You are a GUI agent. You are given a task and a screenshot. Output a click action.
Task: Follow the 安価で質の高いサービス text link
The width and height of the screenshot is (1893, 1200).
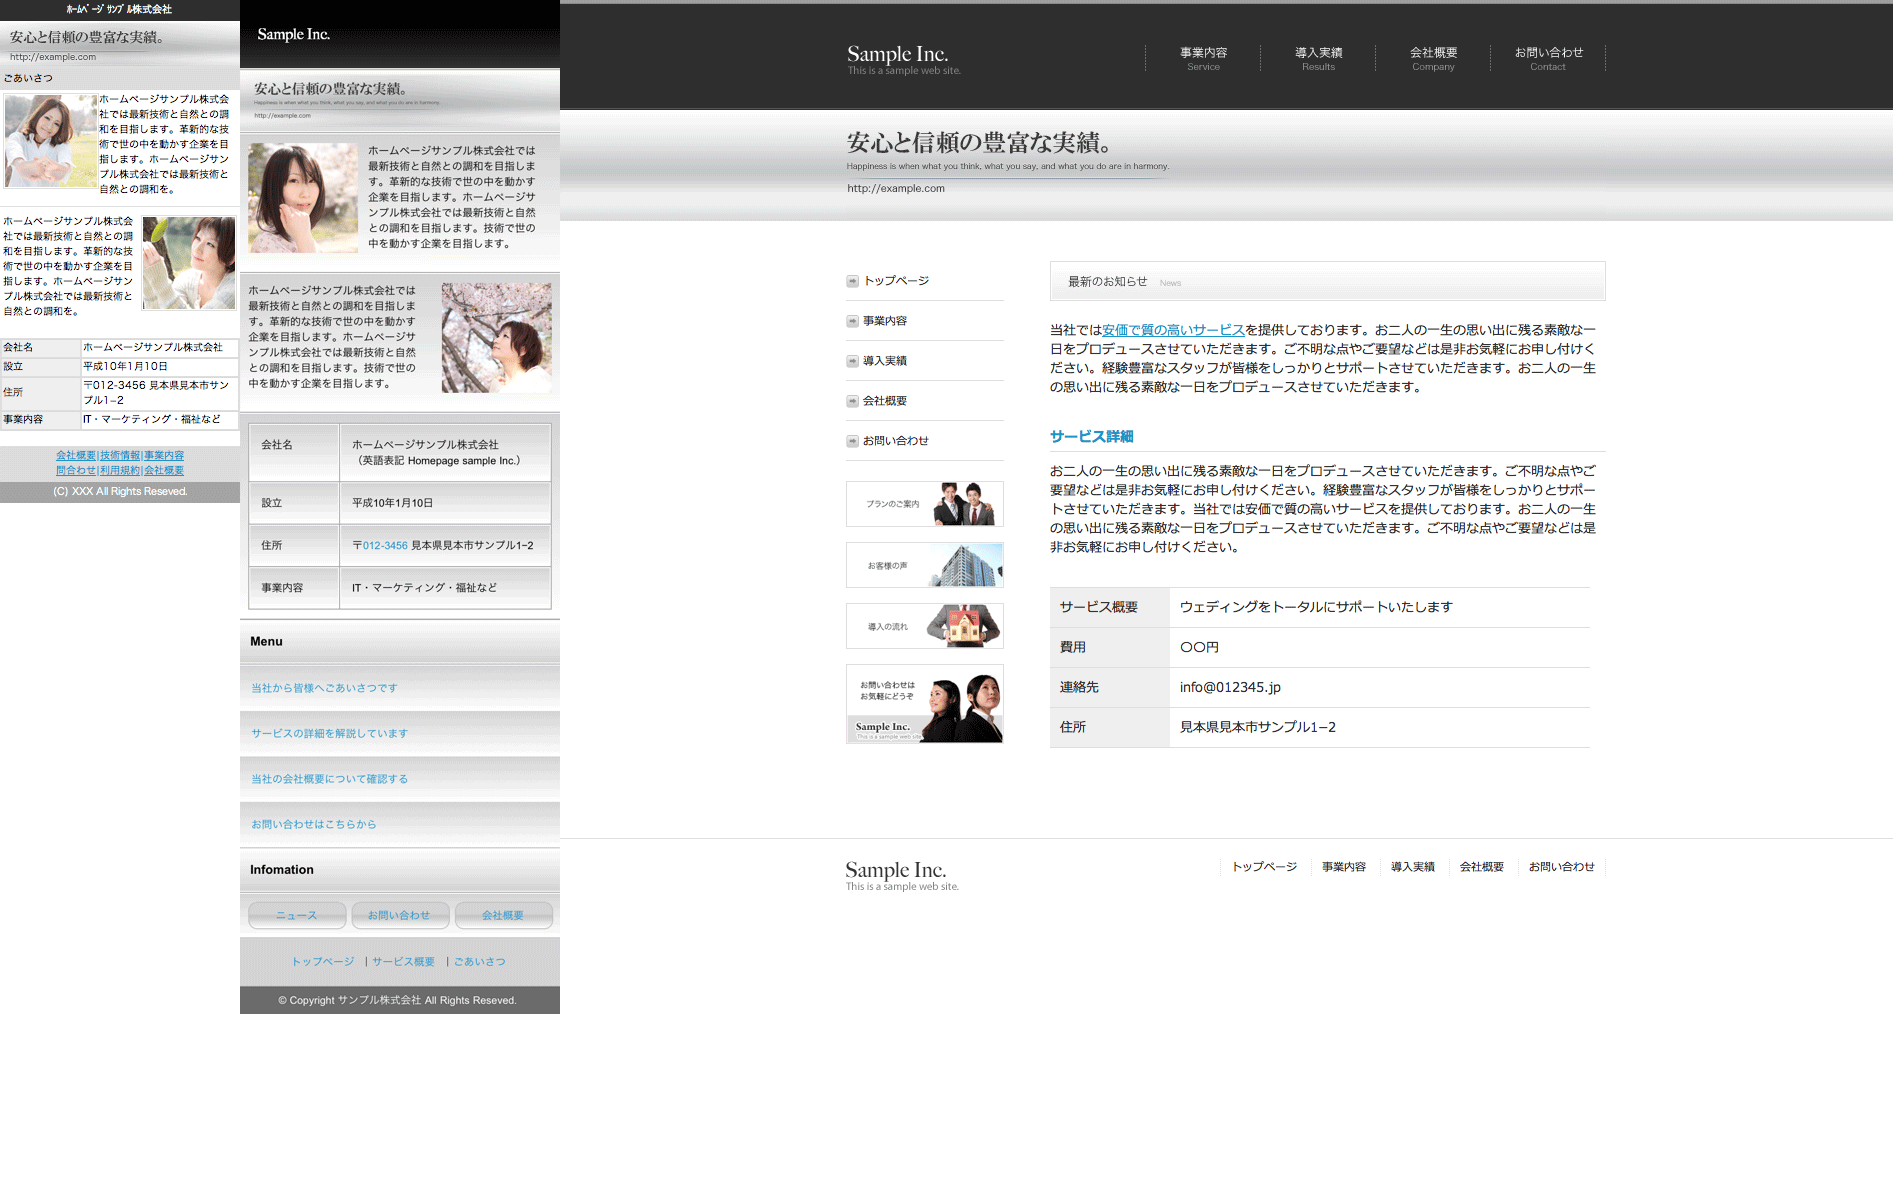1173,330
